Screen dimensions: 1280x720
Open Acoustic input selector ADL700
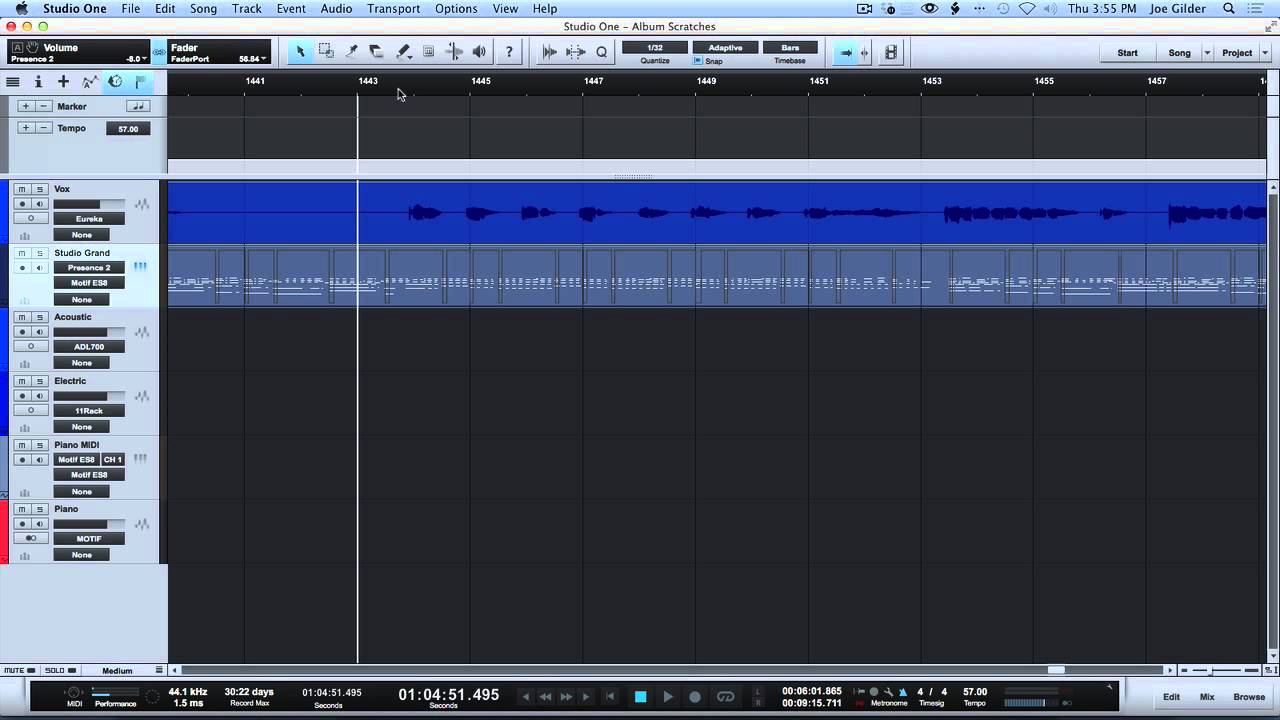click(x=89, y=347)
